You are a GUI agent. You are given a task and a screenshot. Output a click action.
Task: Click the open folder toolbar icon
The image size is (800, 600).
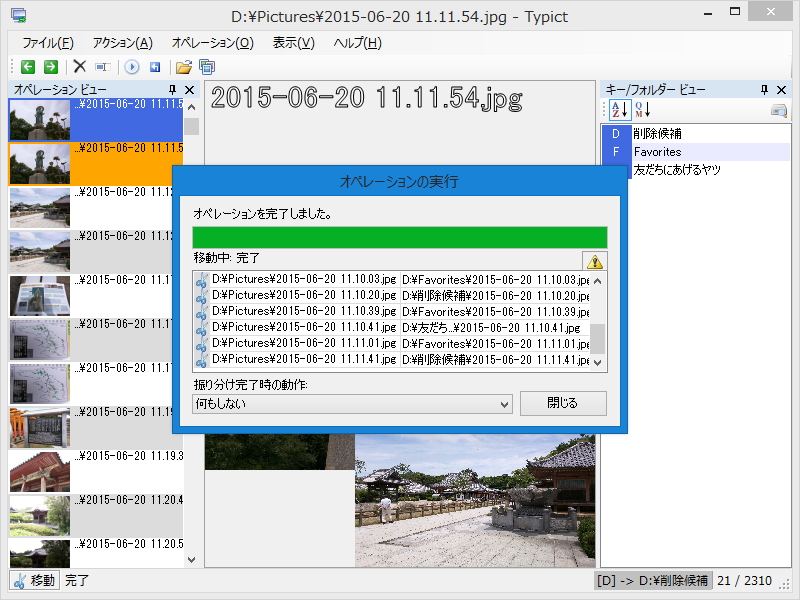[x=184, y=67]
